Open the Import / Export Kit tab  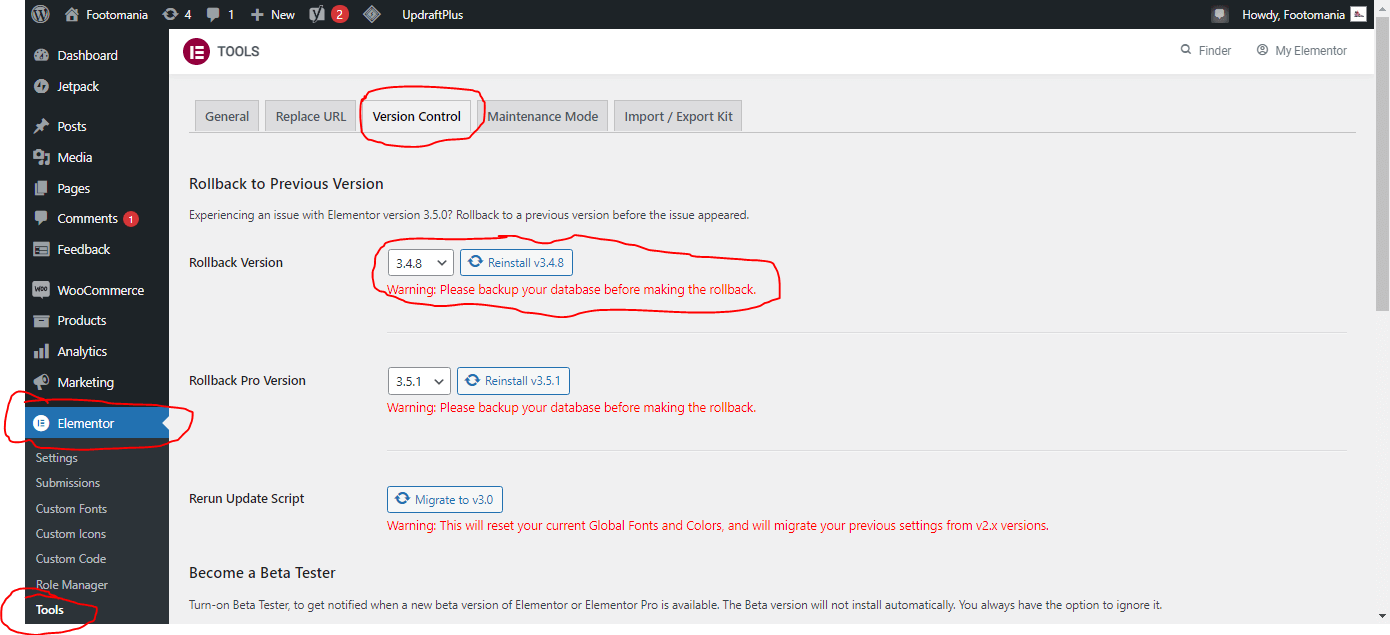pos(677,116)
